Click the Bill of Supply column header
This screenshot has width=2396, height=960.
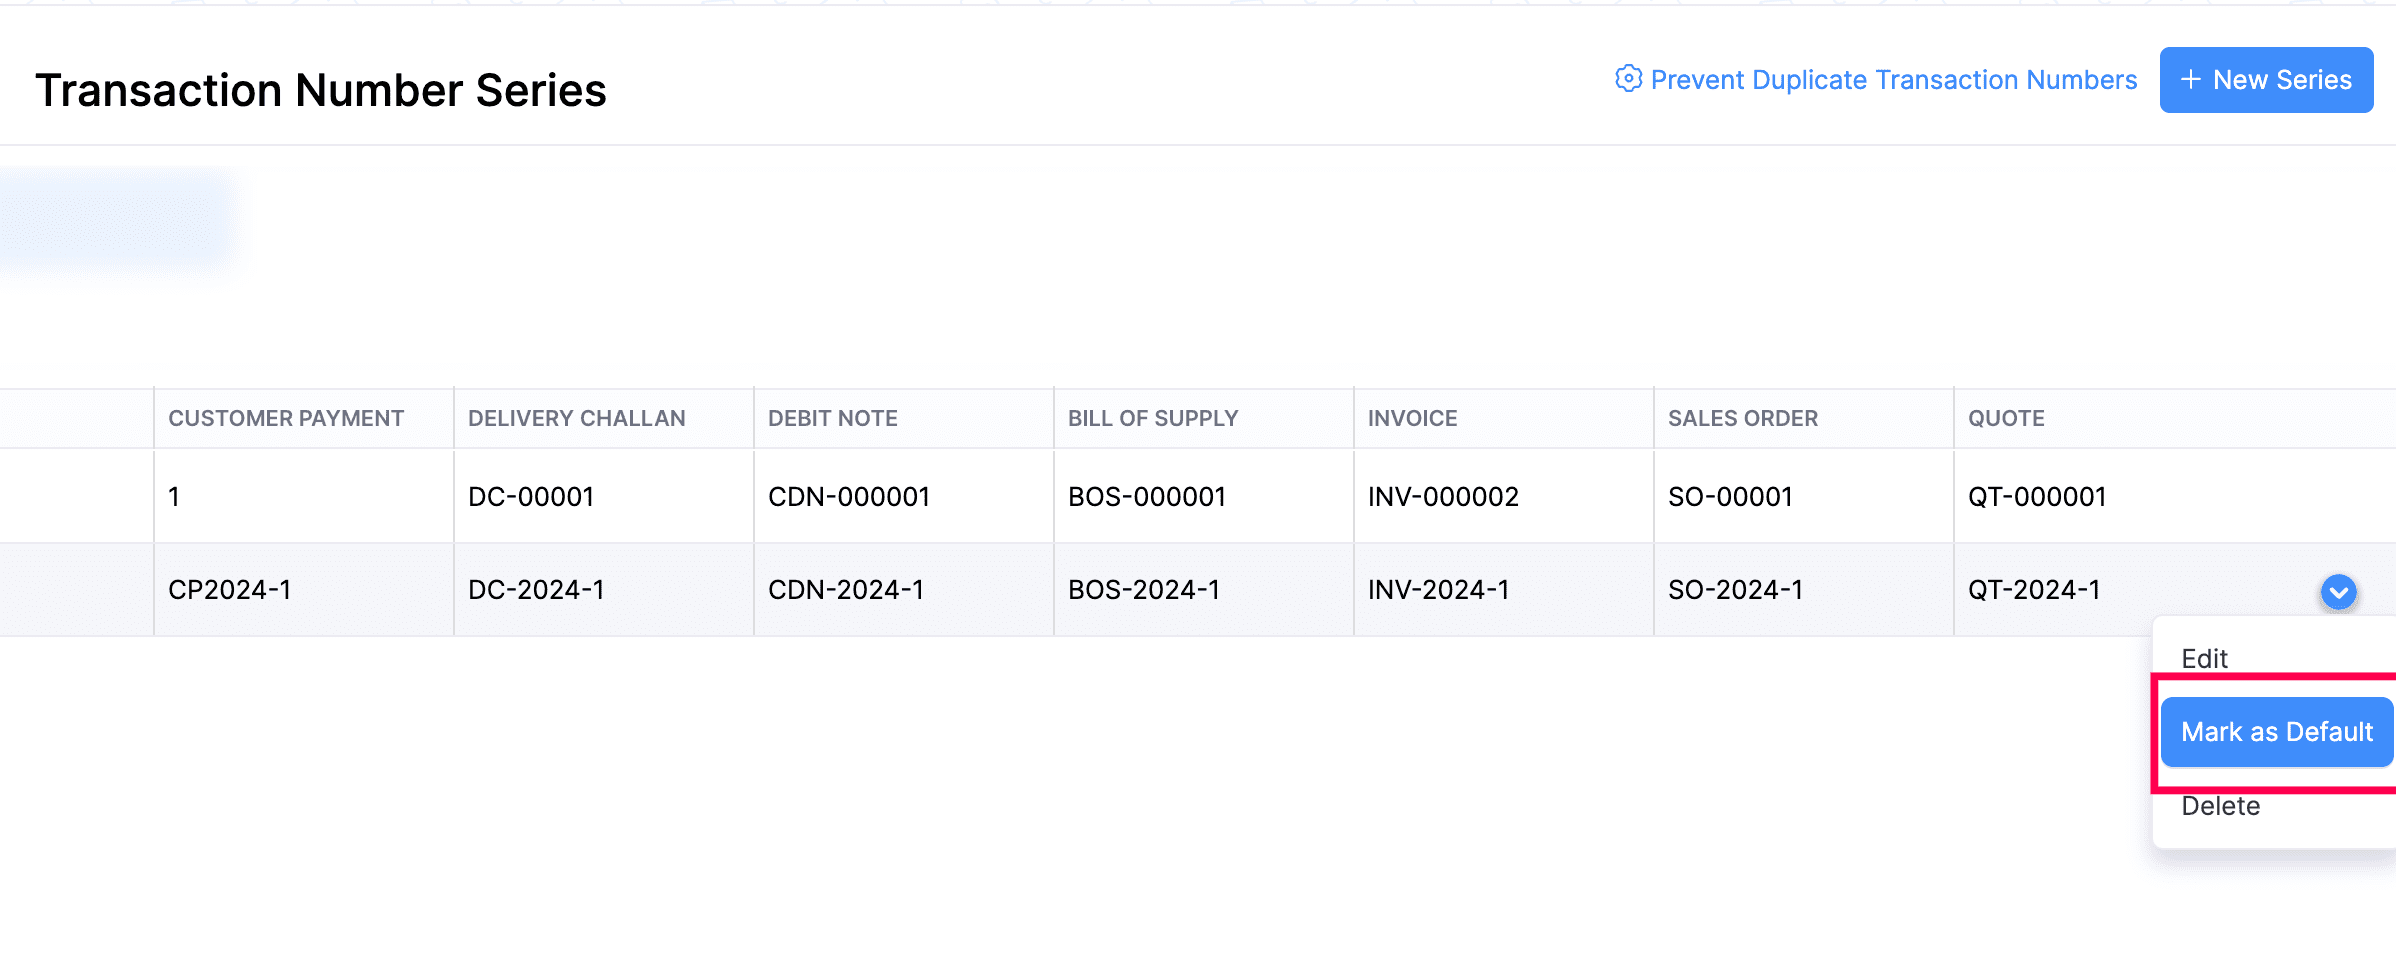(1152, 418)
